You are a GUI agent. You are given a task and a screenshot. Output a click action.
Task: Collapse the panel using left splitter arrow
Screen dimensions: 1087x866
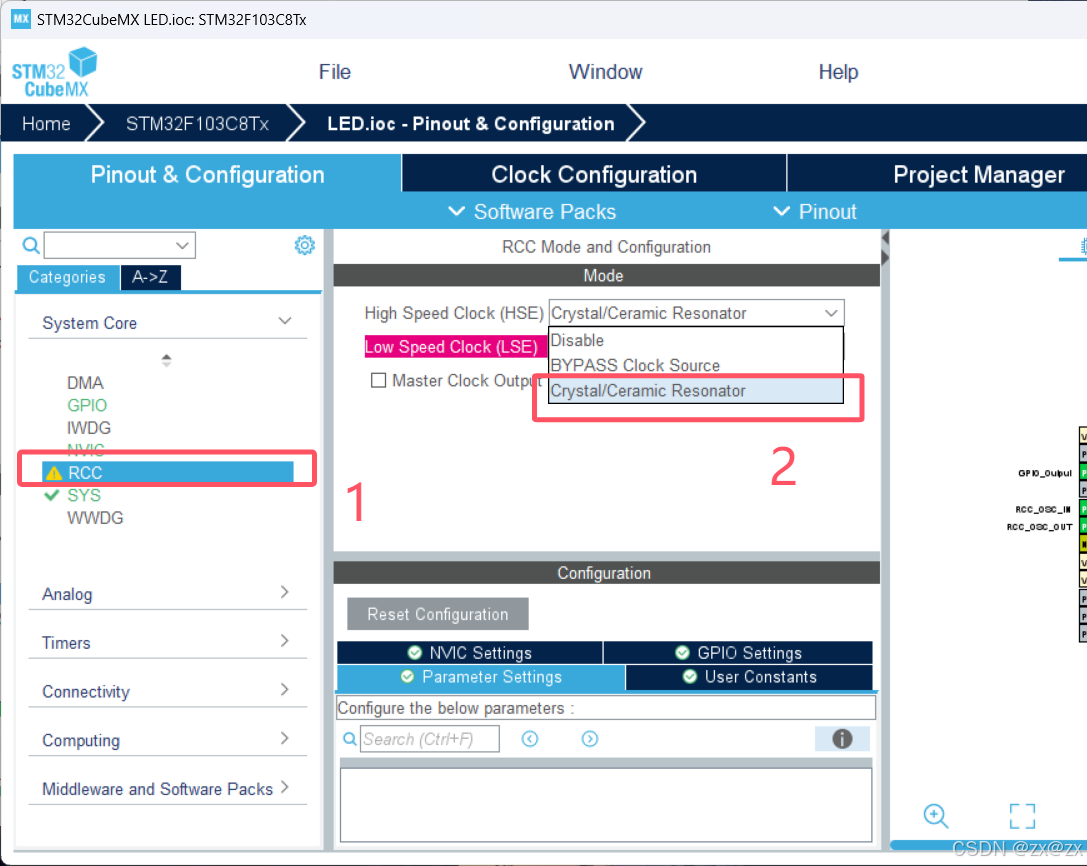(885, 238)
